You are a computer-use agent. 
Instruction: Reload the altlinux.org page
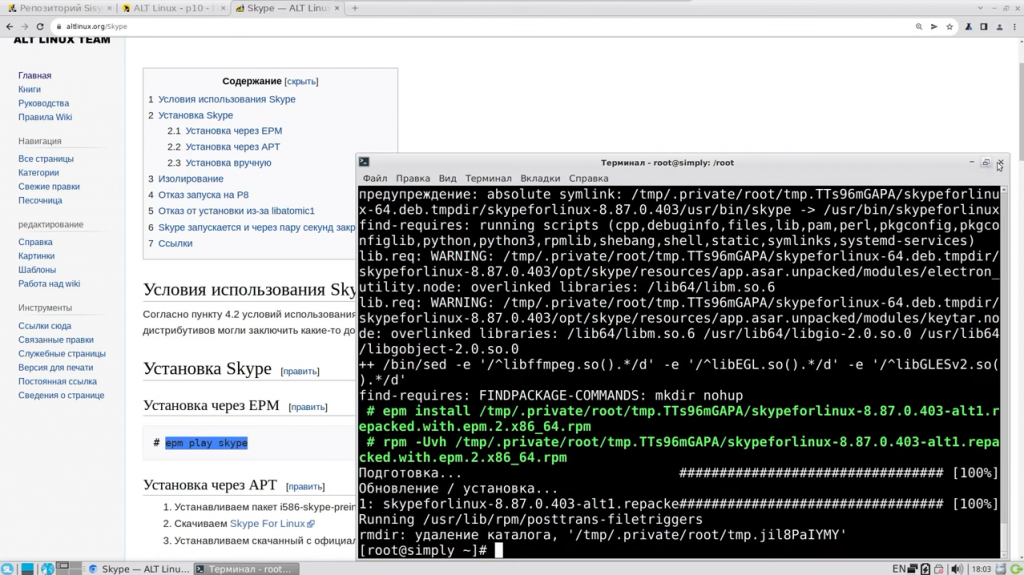(40, 27)
